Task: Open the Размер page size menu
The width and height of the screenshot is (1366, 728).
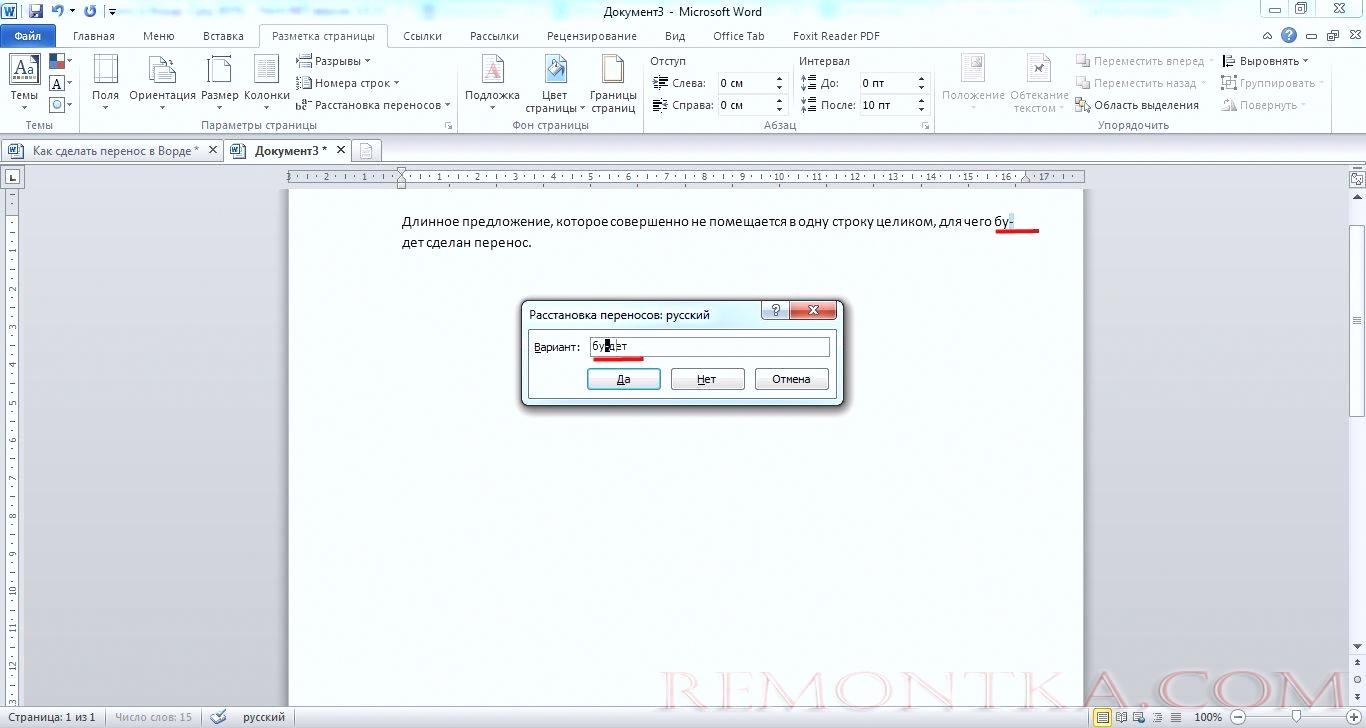Action: (x=219, y=83)
